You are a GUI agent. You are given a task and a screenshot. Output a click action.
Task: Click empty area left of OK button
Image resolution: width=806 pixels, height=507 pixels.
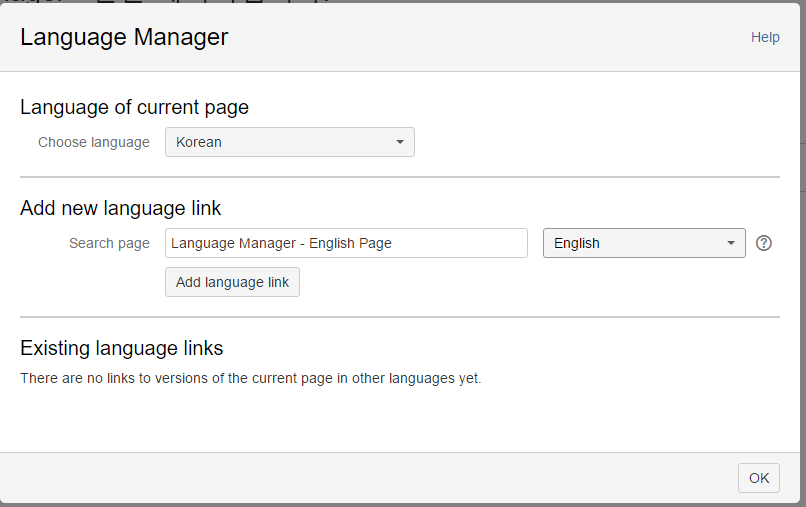(400, 478)
